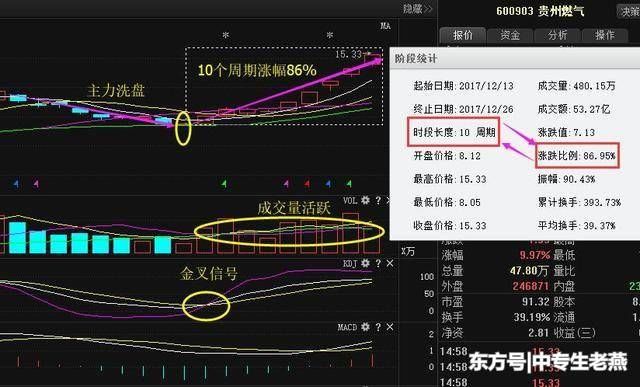This screenshot has height=387, width=640.
Task: Click the 累计换手 393.73% entry
Action: 579,202
